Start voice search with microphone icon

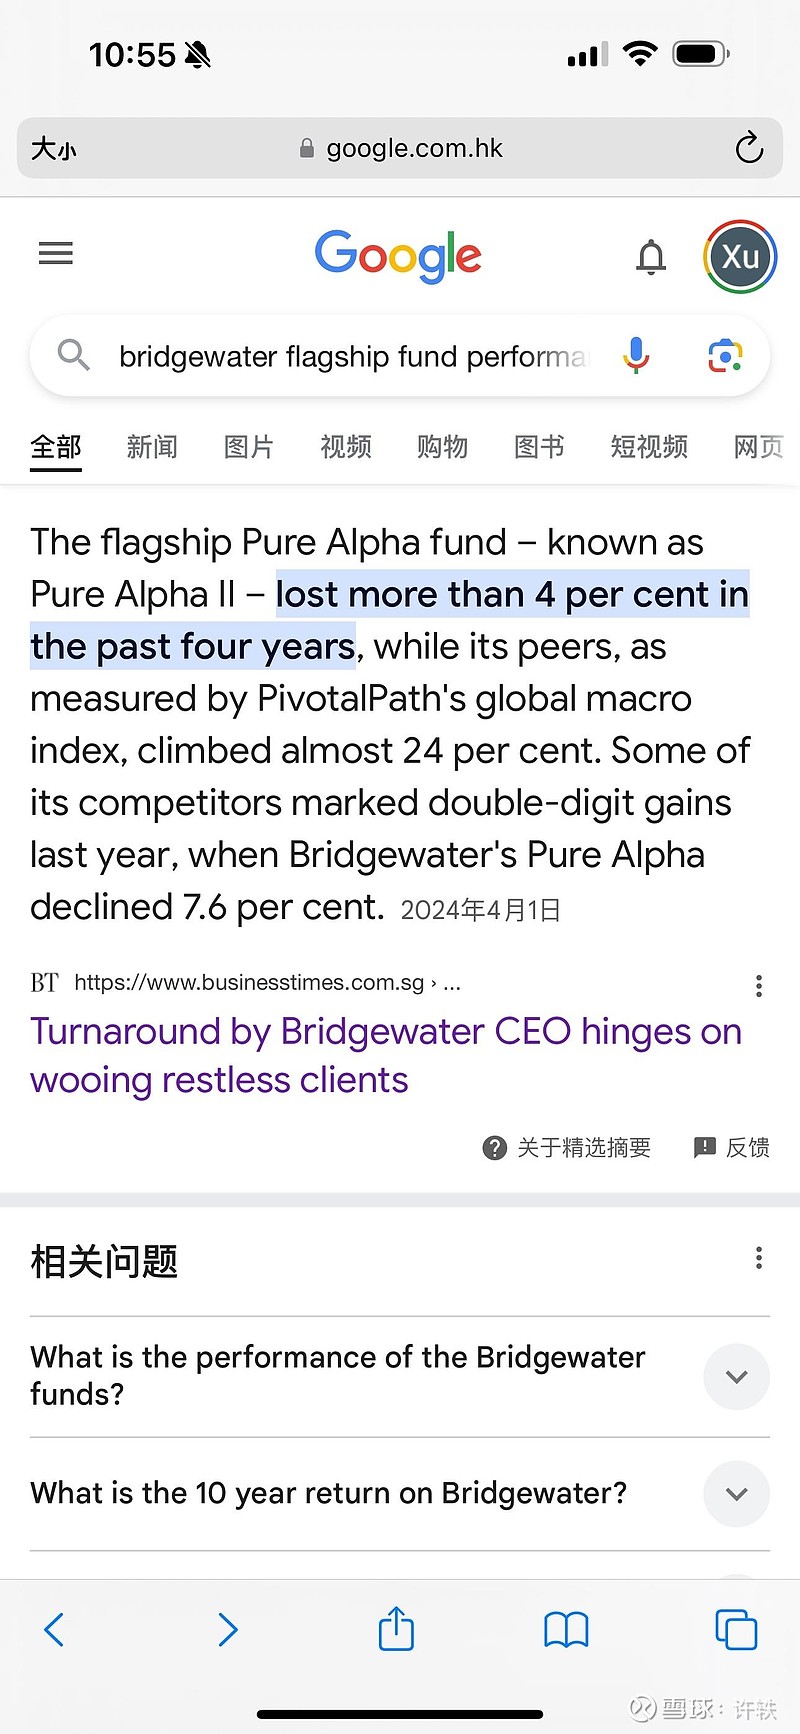click(636, 355)
